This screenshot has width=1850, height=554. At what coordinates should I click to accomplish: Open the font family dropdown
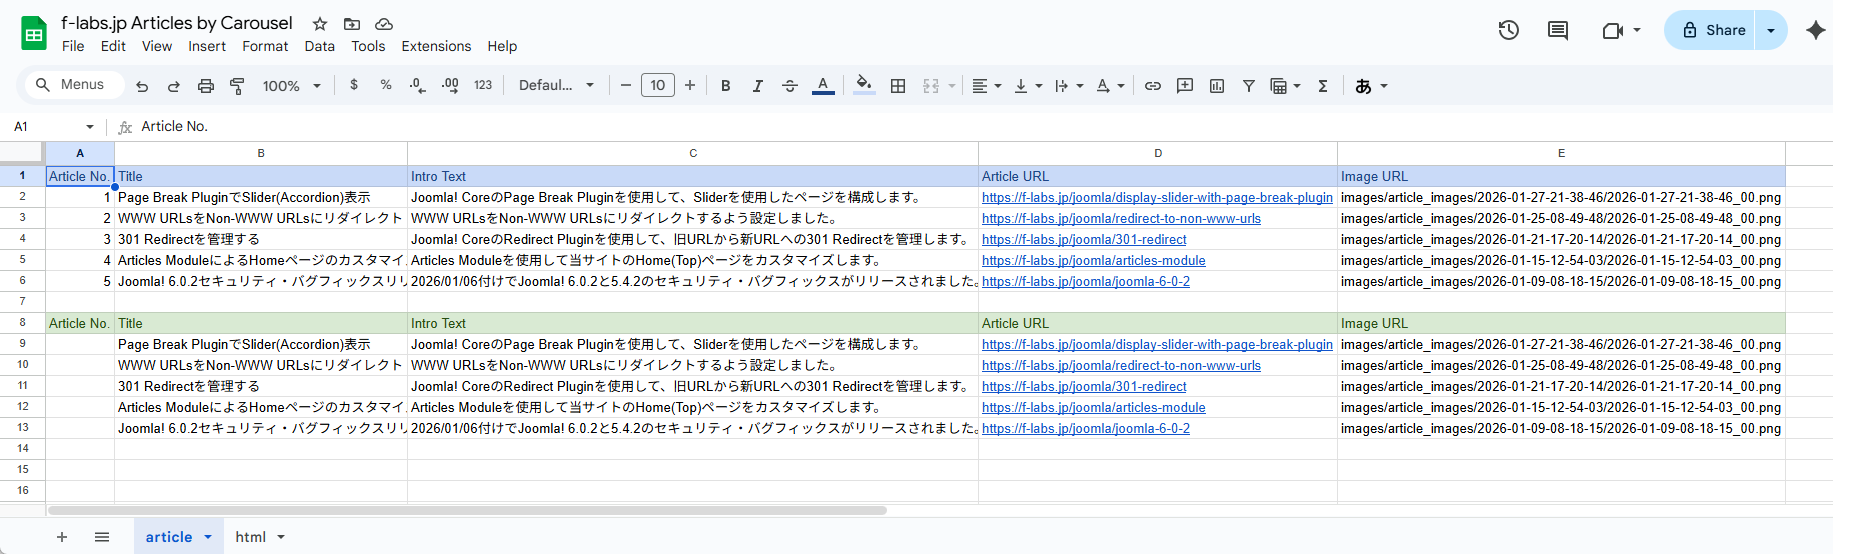pyautogui.click(x=556, y=86)
